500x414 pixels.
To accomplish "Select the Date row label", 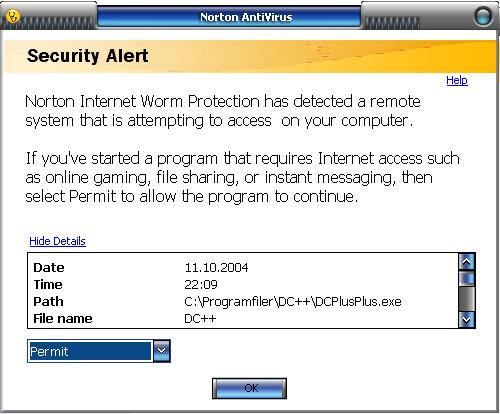I will [49, 268].
